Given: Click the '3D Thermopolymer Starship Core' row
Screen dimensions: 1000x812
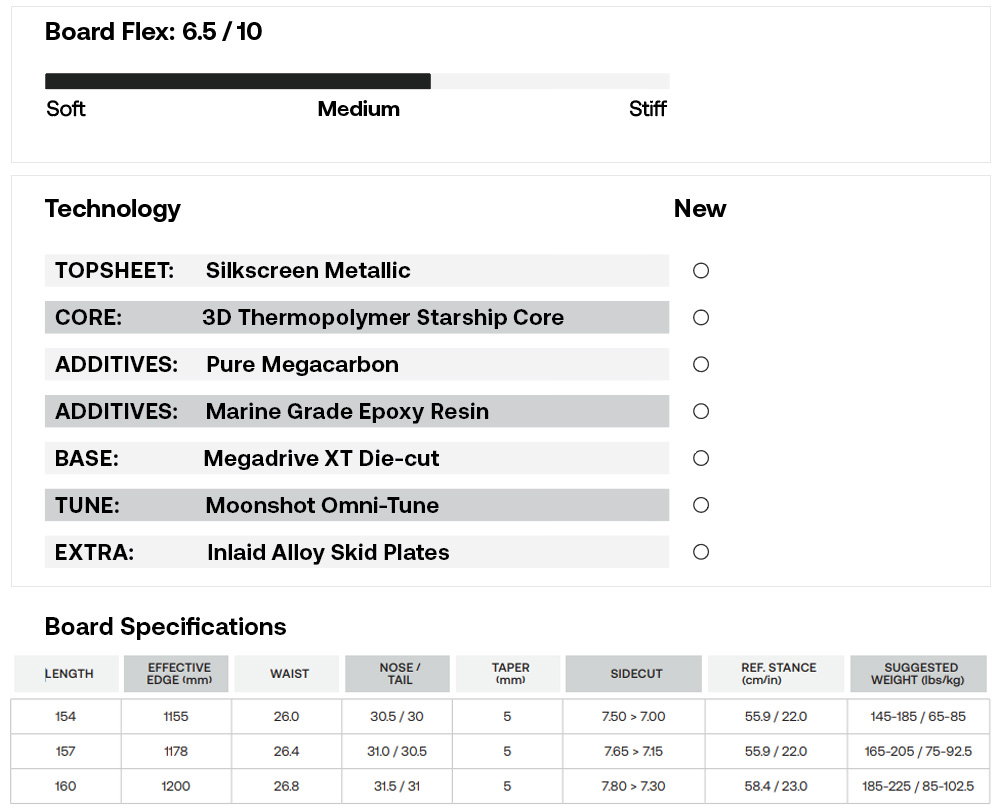Looking at the screenshot, I should (357, 318).
